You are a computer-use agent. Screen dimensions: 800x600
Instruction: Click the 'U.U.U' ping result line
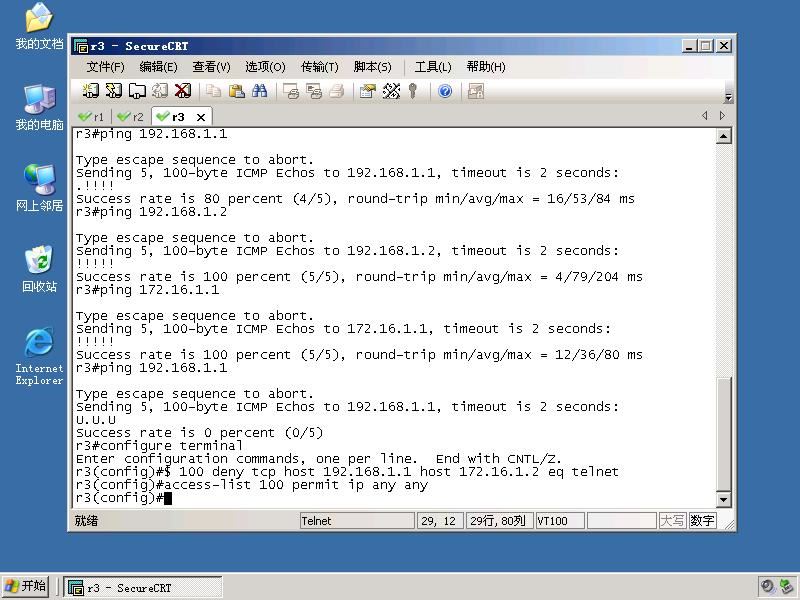[x=96, y=420]
